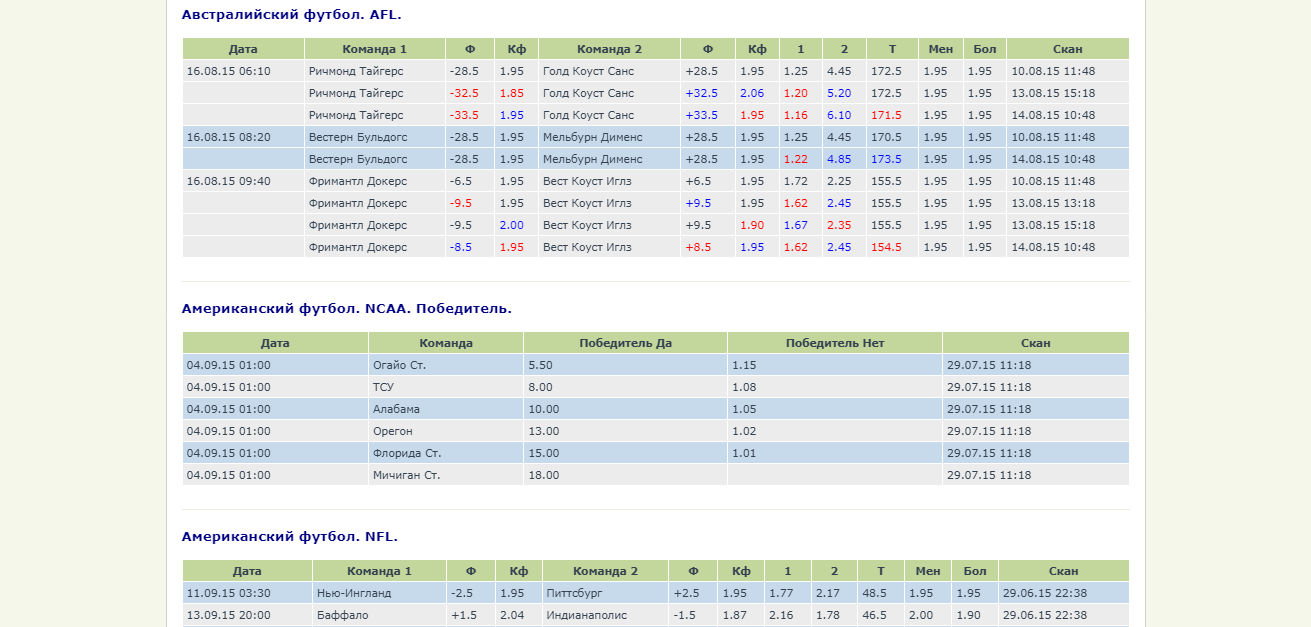Select the red handicap value '-33.5'

pyautogui.click(x=464, y=115)
